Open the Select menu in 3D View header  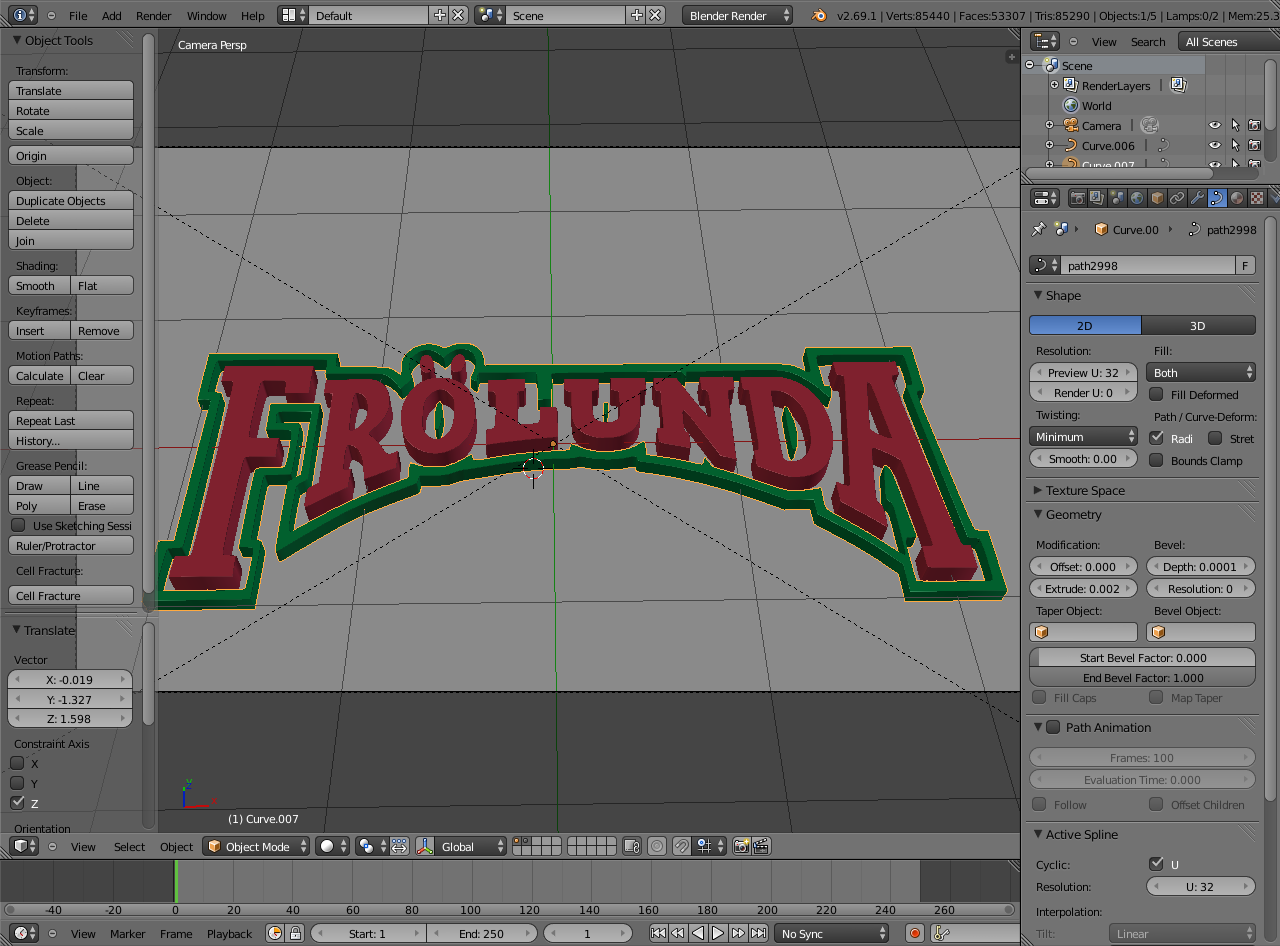tap(129, 846)
